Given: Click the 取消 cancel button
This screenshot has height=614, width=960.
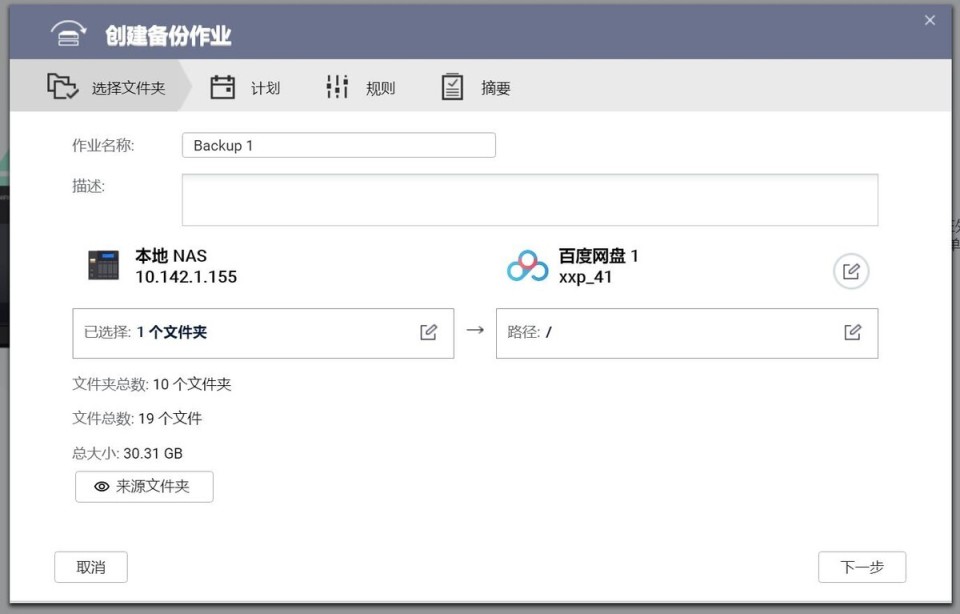Looking at the screenshot, I should click(x=91, y=567).
